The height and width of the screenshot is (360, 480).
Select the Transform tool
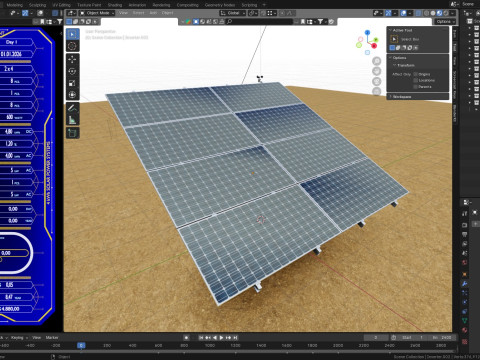(x=72, y=95)
